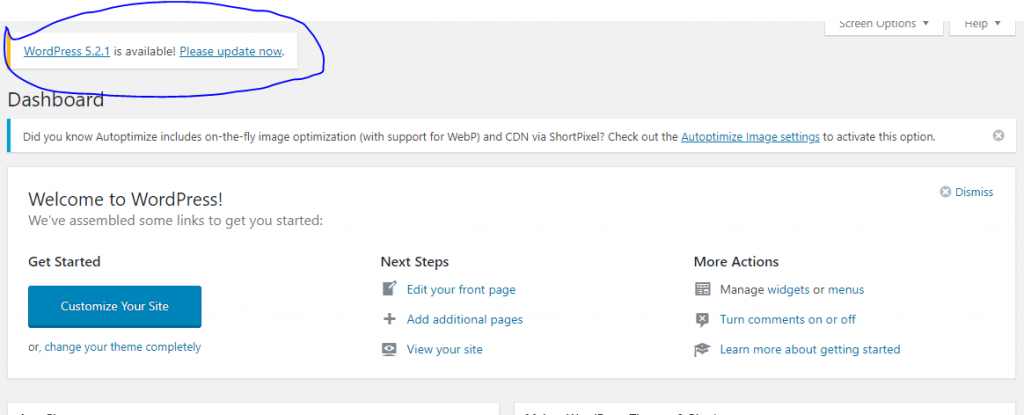Dismiss the Autoptimize notice with X icon
Viewport: 1024px width, 415px height.
tap(998, 136)
